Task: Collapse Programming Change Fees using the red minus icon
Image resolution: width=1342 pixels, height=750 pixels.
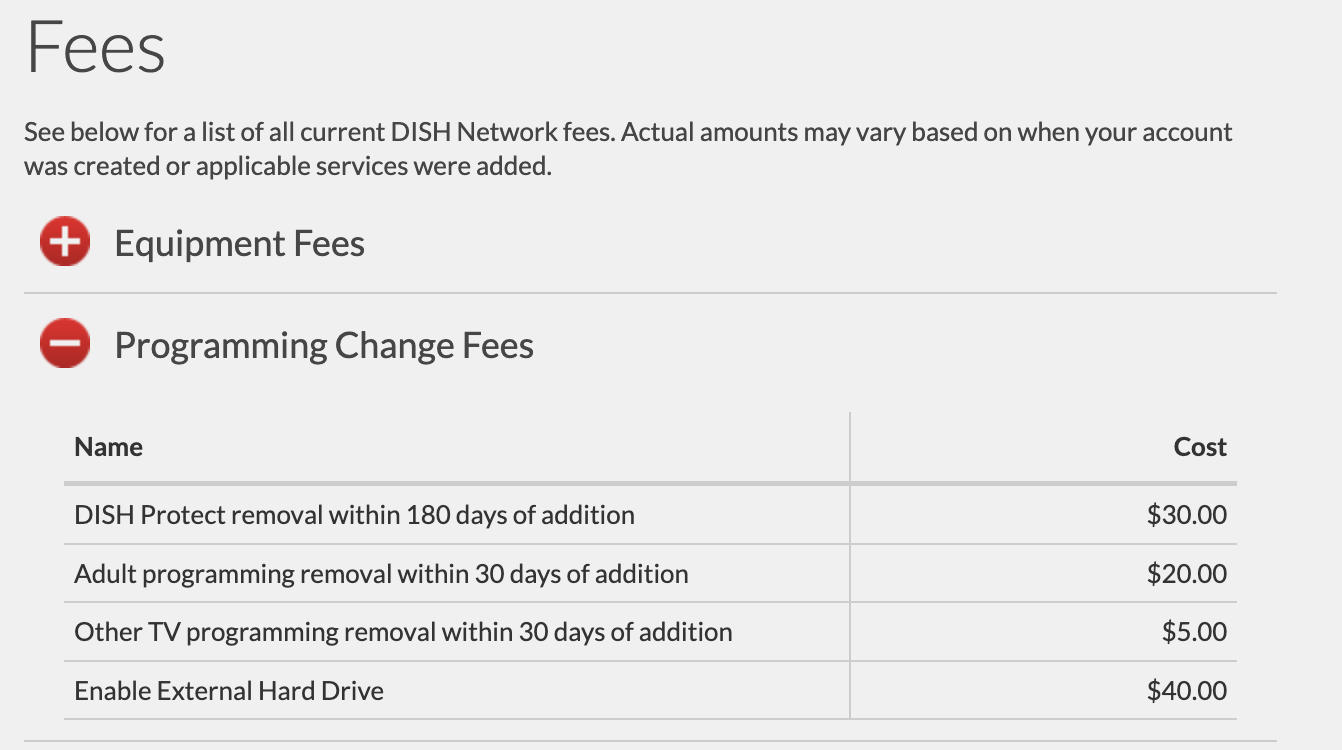Action: [x=65, y=344]
